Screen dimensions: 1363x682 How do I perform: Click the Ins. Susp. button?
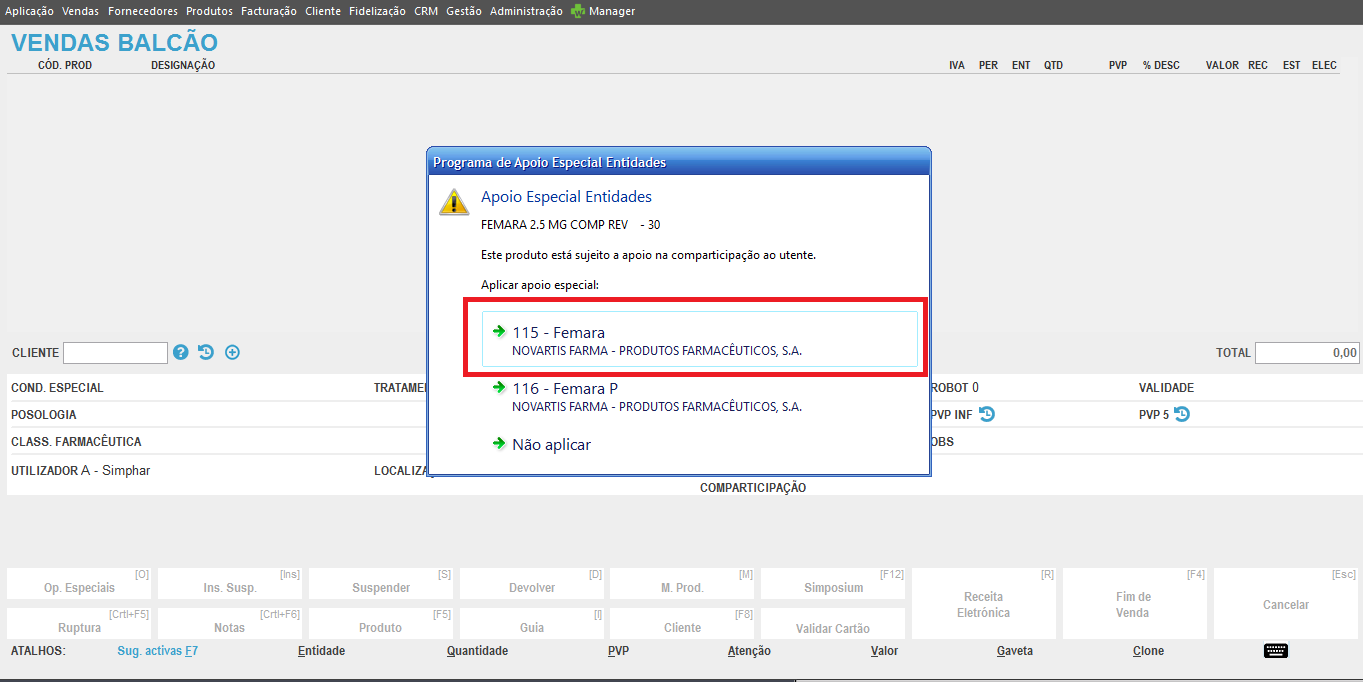pyautogui.click(x=231, y=584)
